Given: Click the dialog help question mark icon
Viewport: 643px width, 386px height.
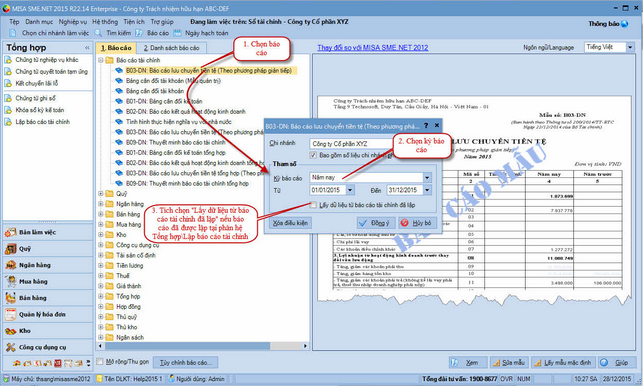Looking at the screenshot, I should [426, 126].
